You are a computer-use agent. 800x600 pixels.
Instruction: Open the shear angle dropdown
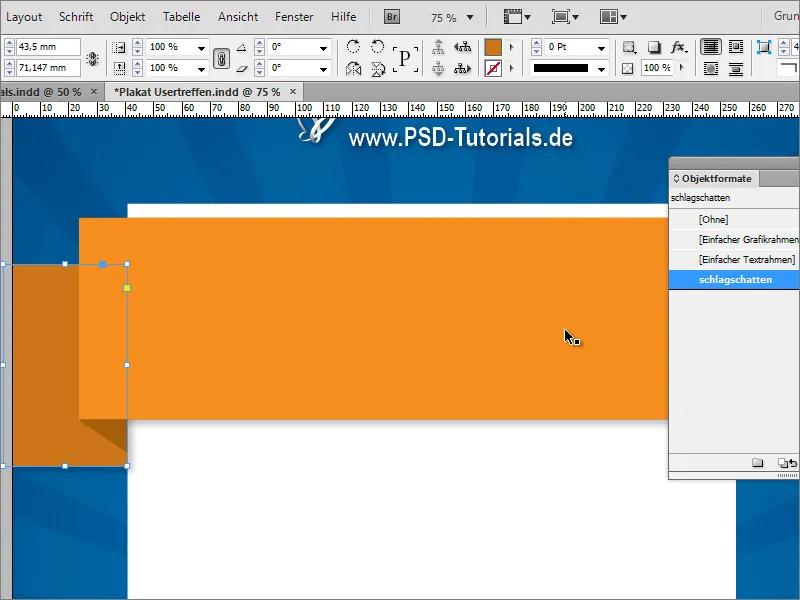click(323, 68)
